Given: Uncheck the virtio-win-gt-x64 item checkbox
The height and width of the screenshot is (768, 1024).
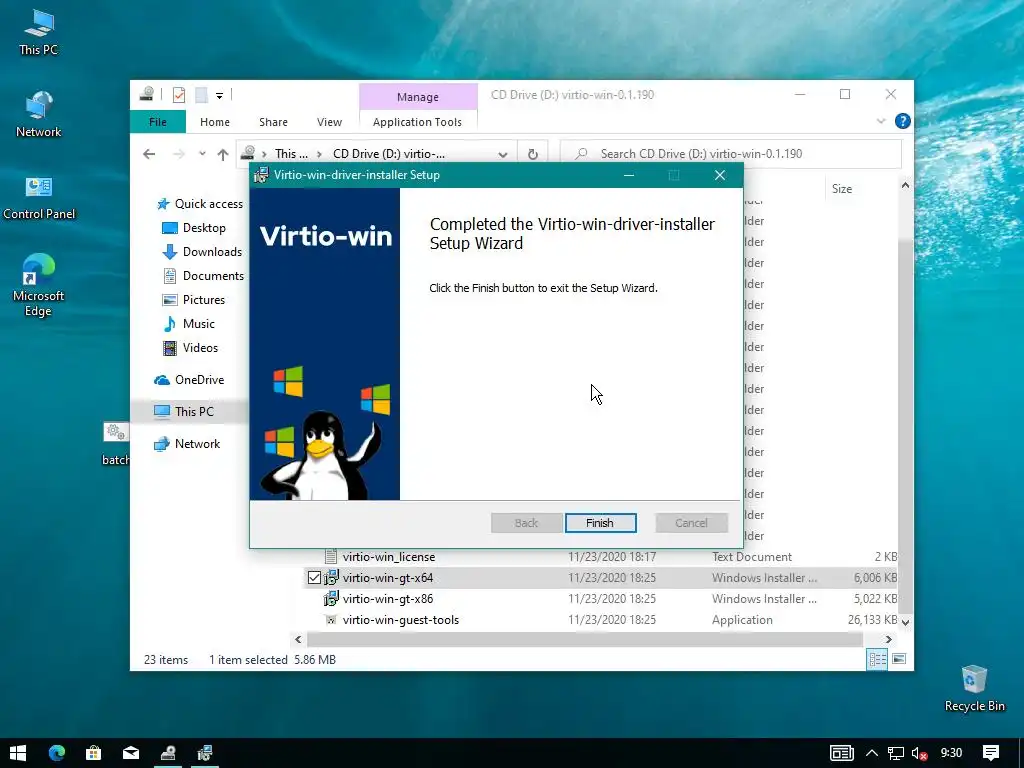Looking at the screenshot, I should 314,578.
